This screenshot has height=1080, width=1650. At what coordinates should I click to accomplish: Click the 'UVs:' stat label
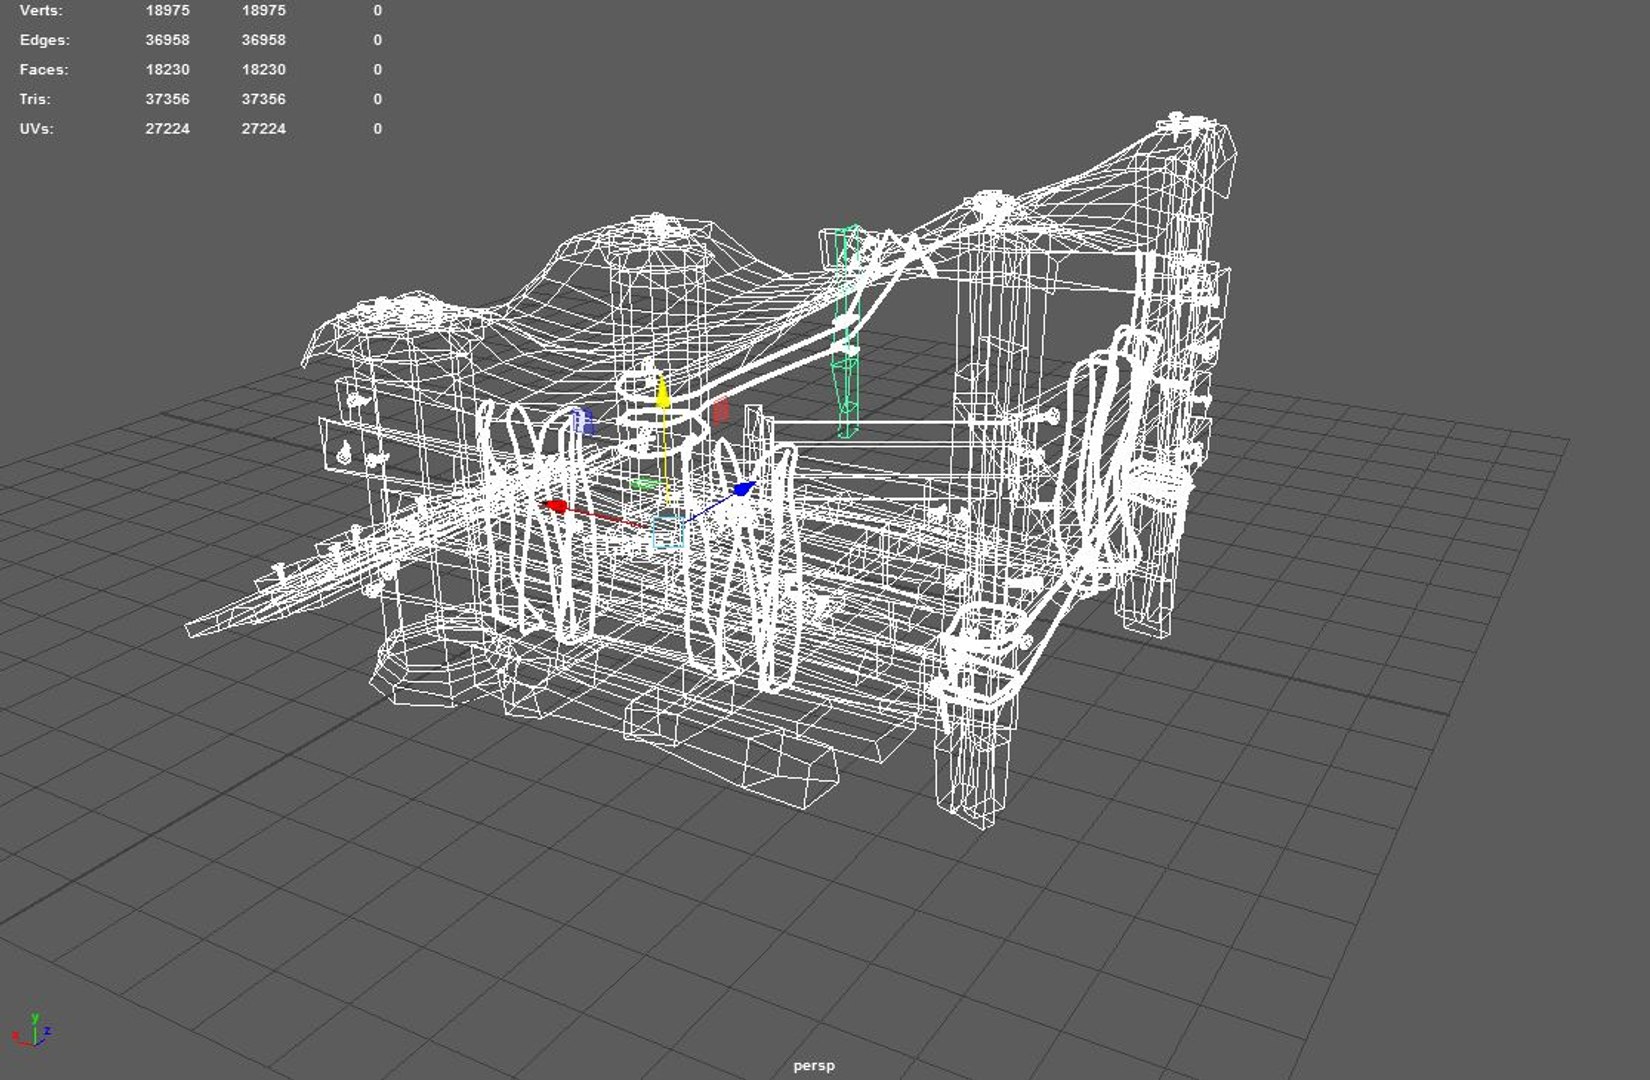tap(36, 128)
